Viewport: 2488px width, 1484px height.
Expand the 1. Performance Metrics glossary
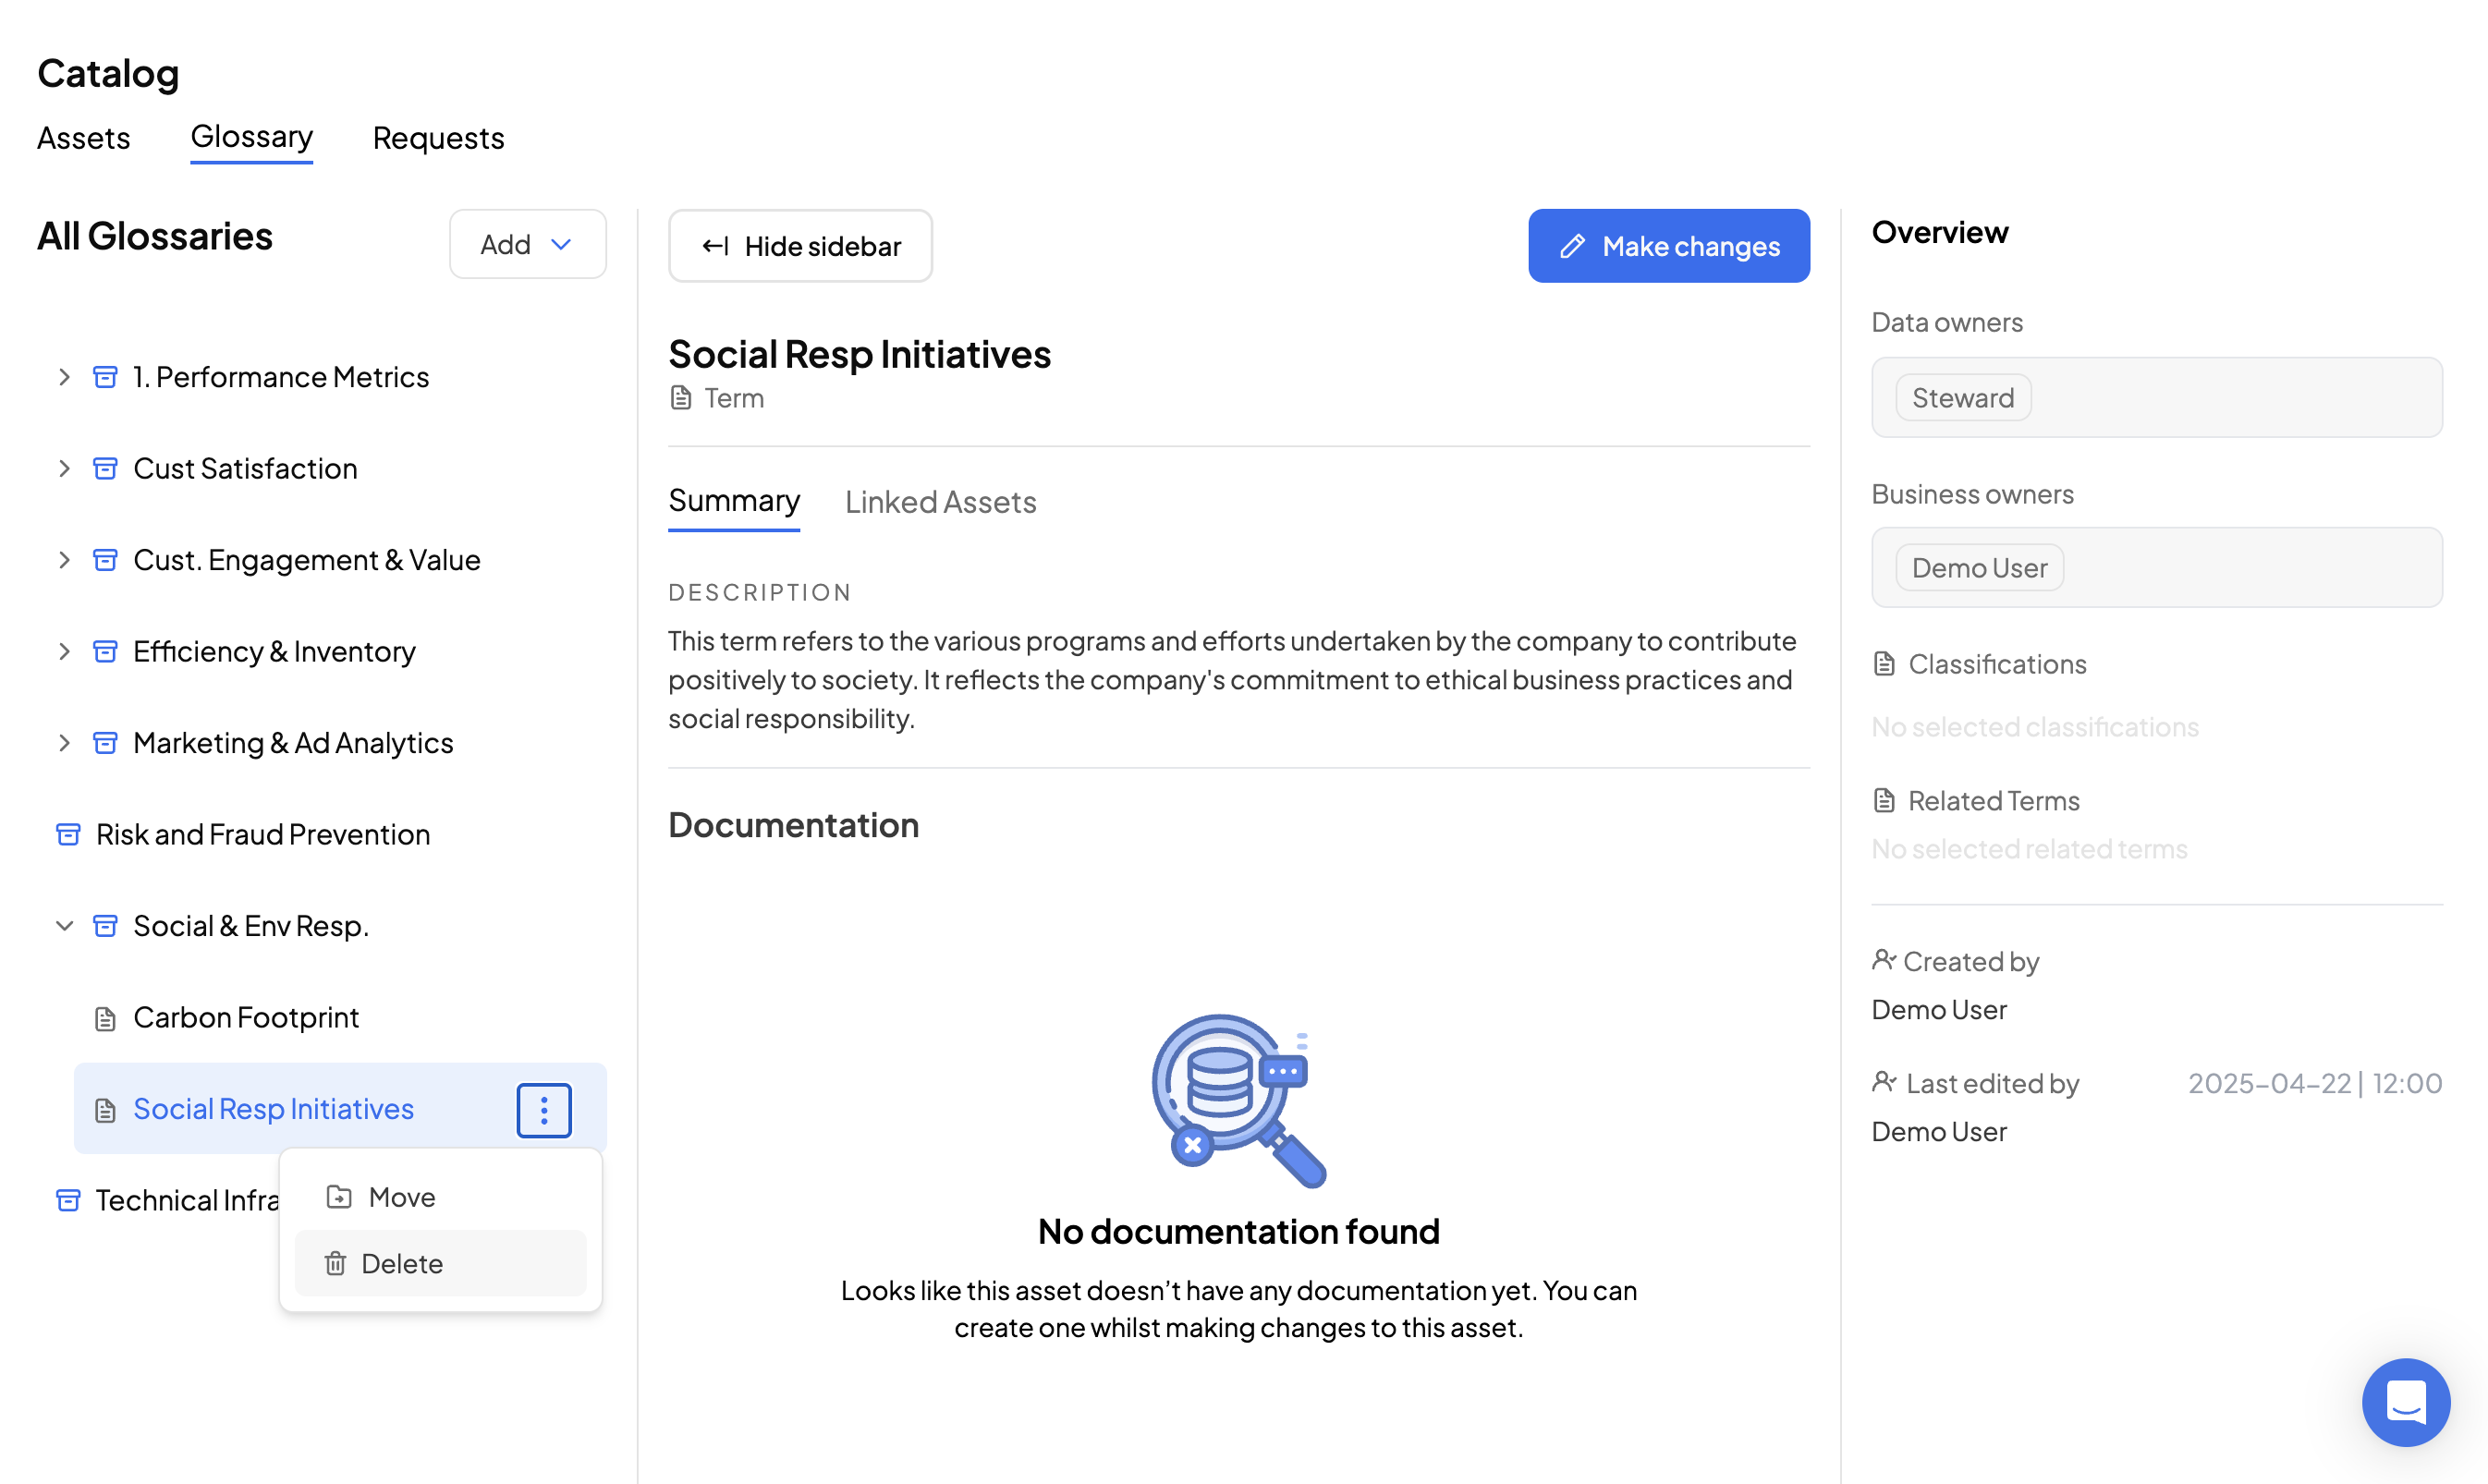point(64,377)
